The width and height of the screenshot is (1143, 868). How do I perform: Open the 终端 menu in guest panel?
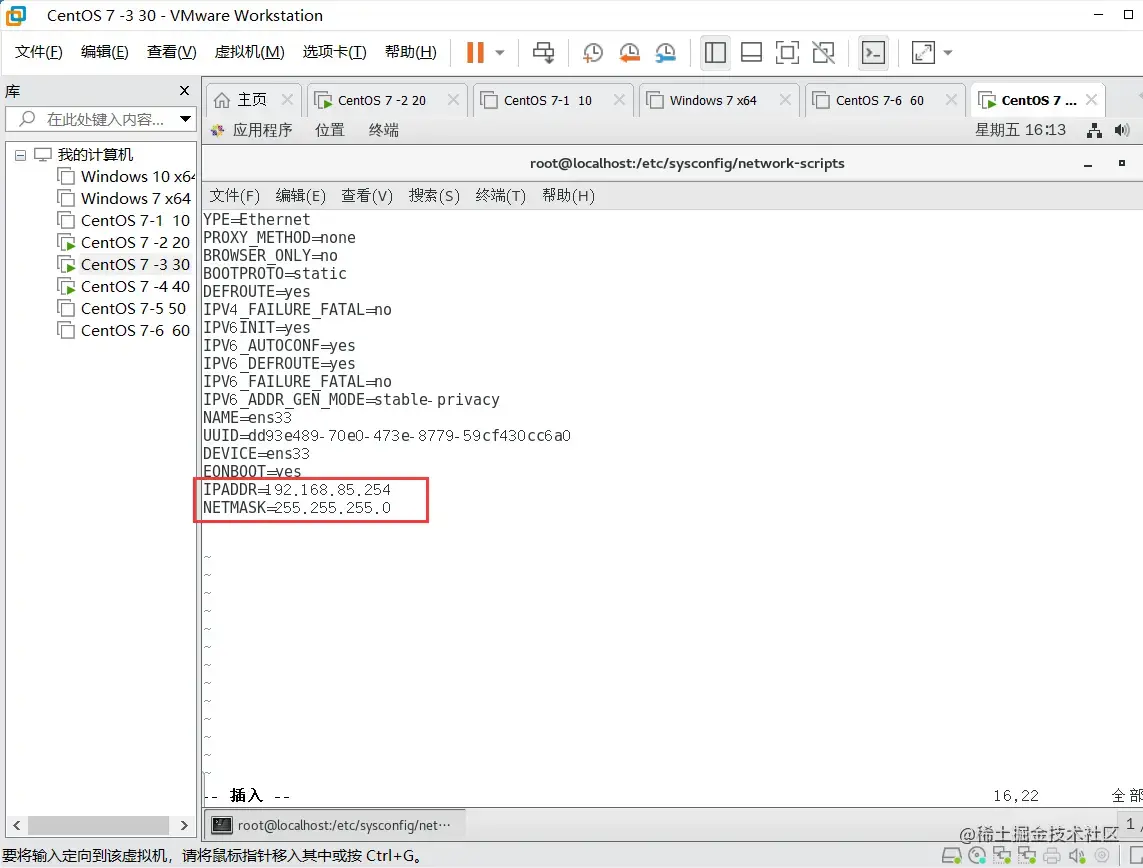[383, 130]
